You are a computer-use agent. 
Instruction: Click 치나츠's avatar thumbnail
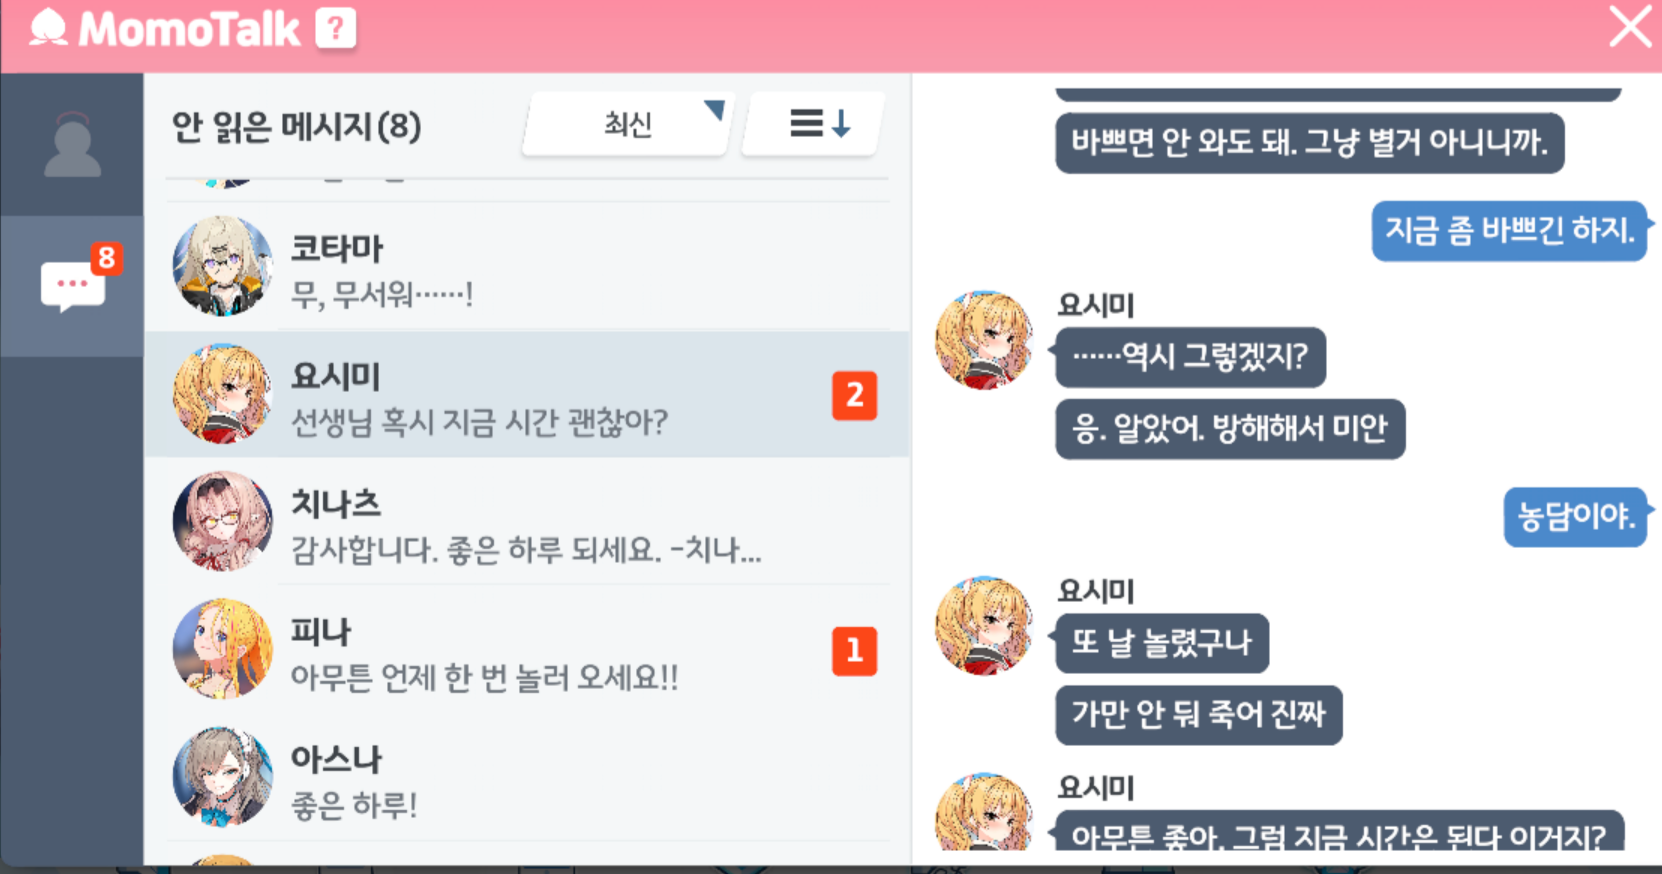[222, 521]
